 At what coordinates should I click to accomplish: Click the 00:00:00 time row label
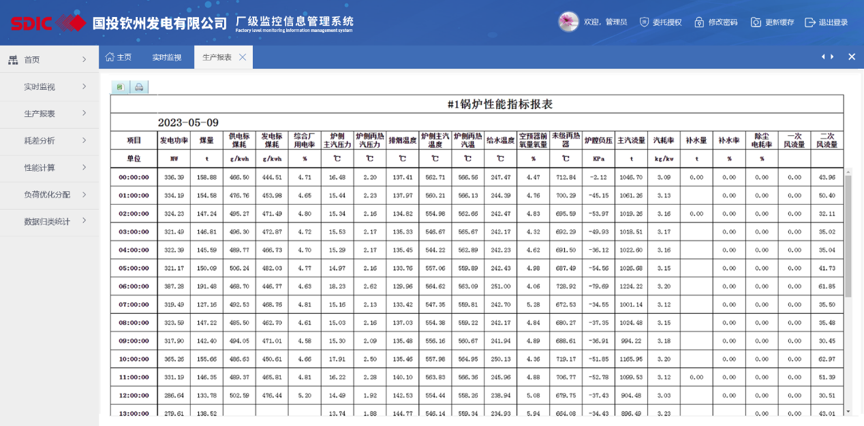pyautogui.click(x=133, y=177)
